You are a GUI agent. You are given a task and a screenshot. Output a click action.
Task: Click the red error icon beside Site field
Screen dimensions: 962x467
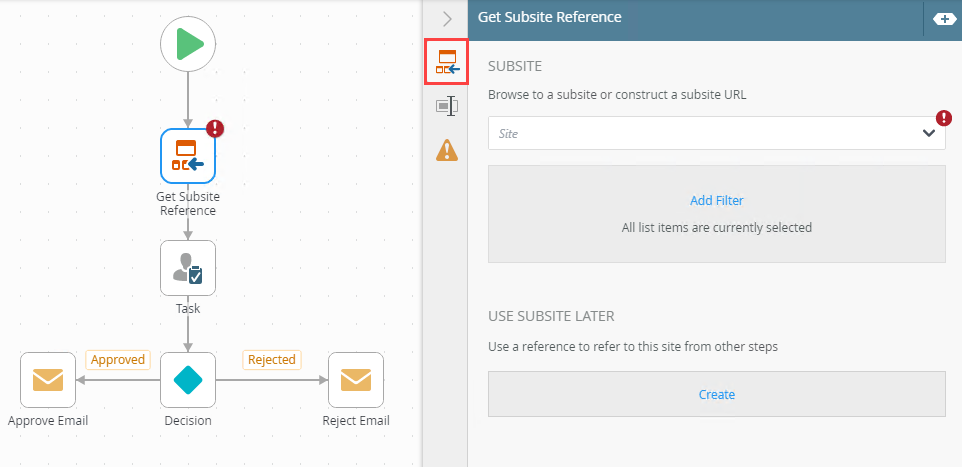pyautogui.click(x=943, y=118)
